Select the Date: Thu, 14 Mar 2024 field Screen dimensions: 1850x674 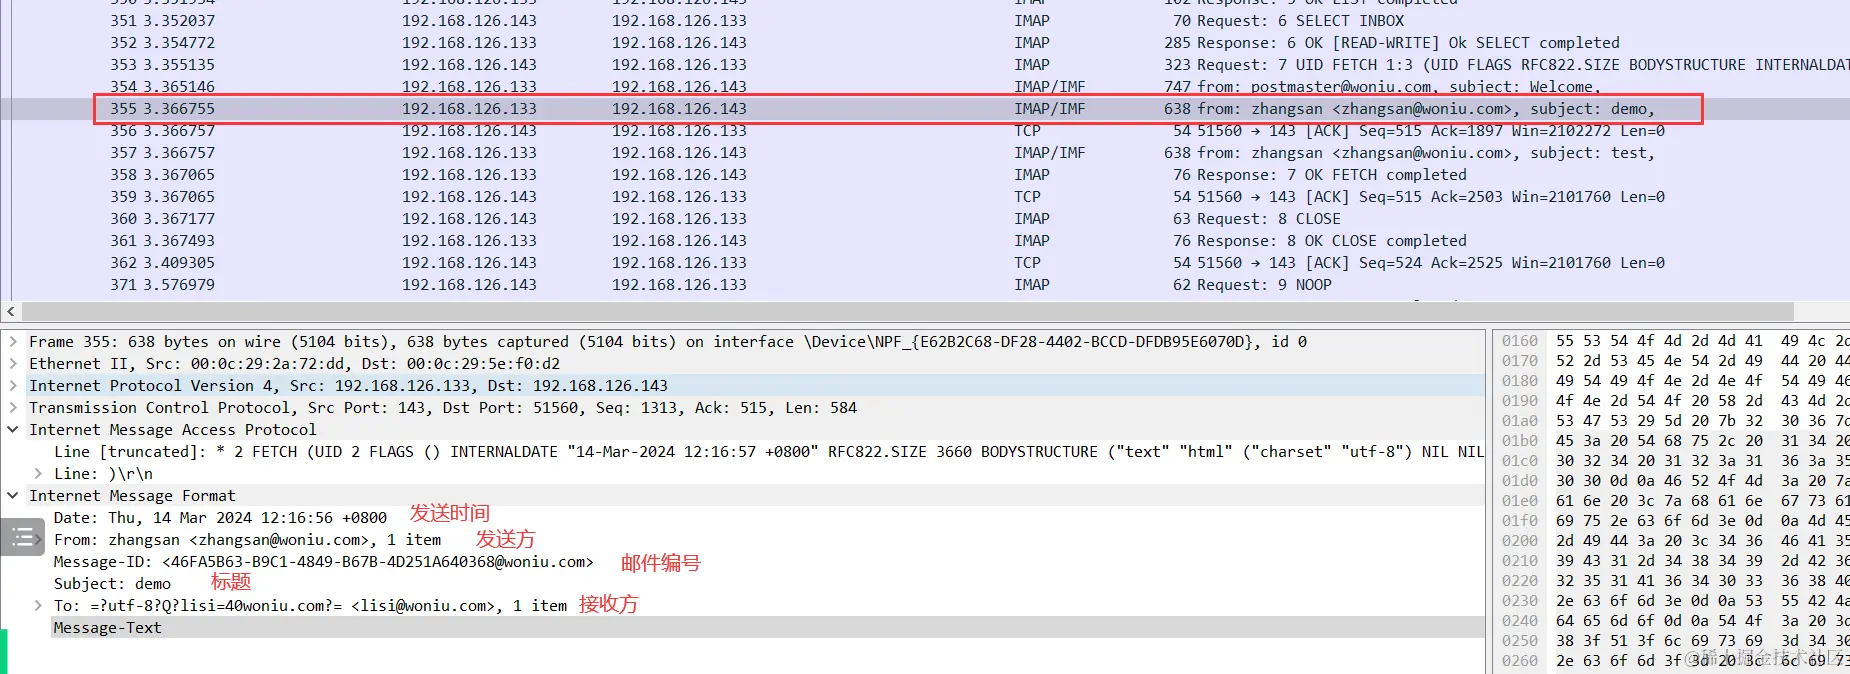(220, 518)
